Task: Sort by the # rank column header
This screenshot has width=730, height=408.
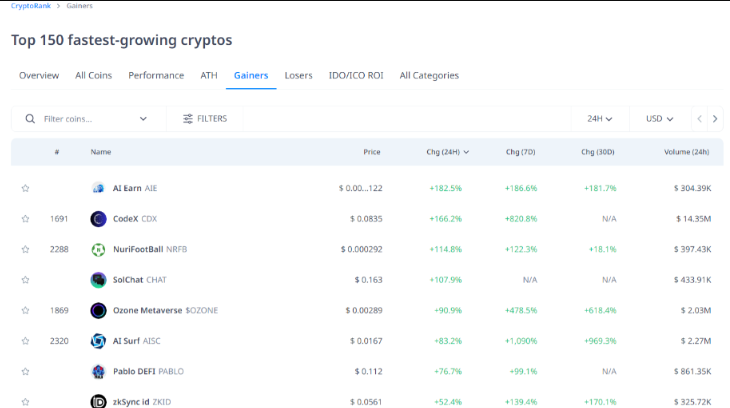Action: (x=57, y=152)
